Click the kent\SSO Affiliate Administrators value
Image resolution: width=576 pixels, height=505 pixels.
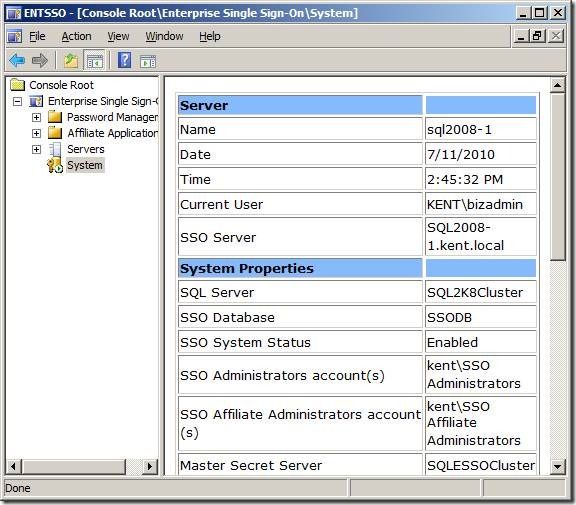(x=474, y=423)
